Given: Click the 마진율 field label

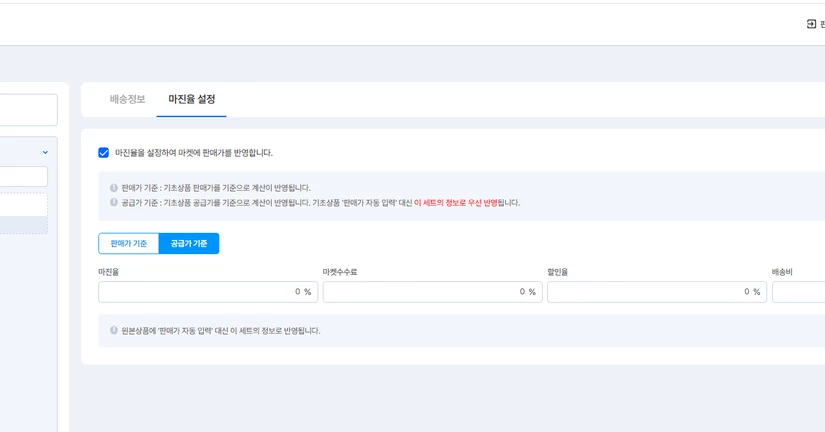Looking at the screenshot, I should pos(108,272).
